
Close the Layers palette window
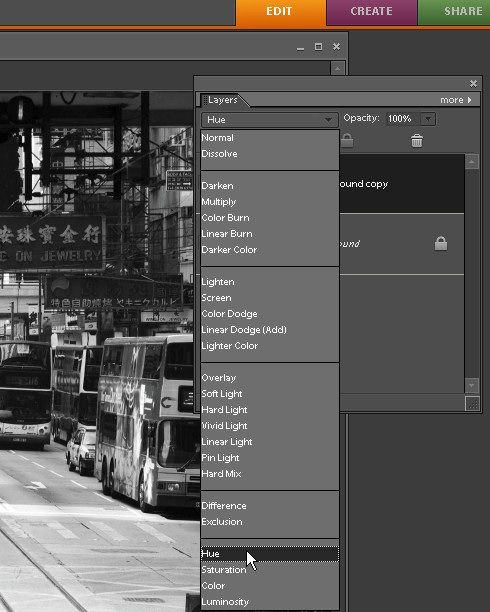coord(473,84)
